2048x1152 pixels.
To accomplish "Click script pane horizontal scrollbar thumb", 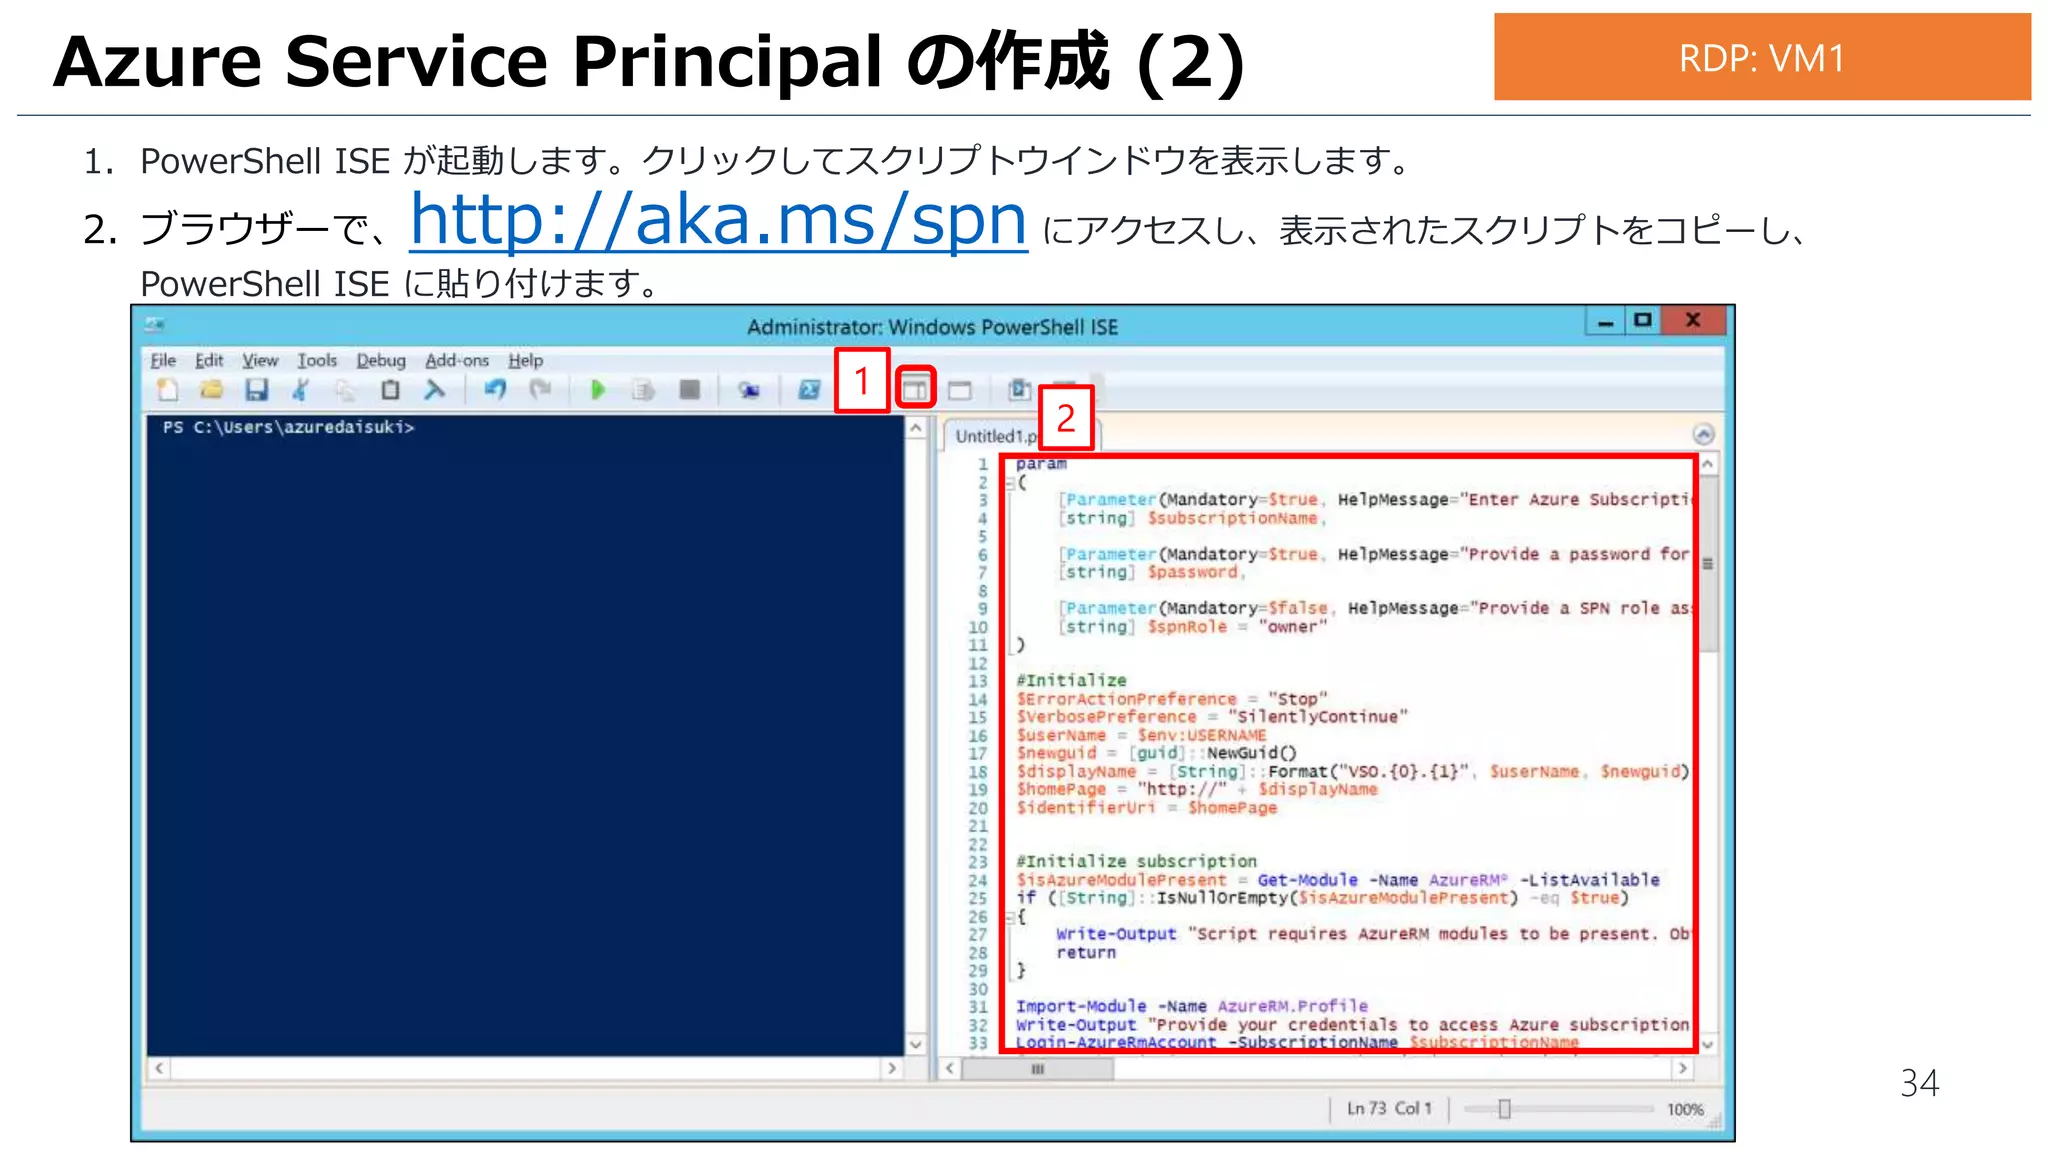I will point(1038,1069).
